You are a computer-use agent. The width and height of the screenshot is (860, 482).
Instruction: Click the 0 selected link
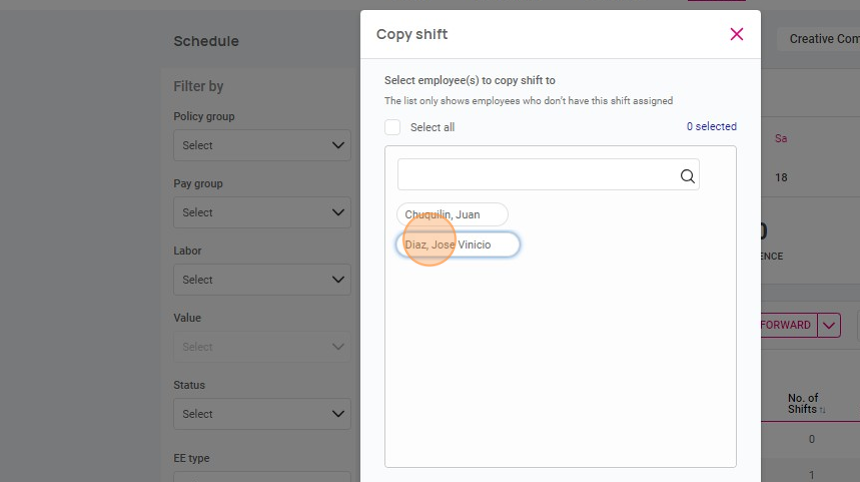711,127
